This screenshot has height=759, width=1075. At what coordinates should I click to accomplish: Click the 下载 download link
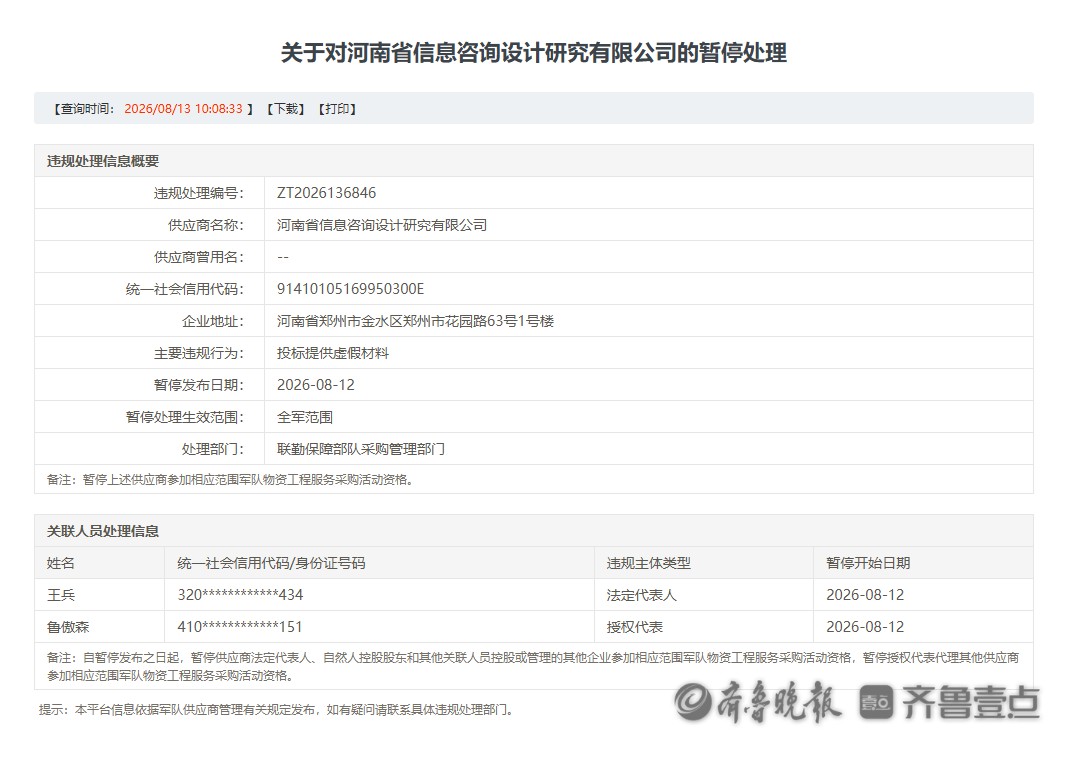pos(285,108)
